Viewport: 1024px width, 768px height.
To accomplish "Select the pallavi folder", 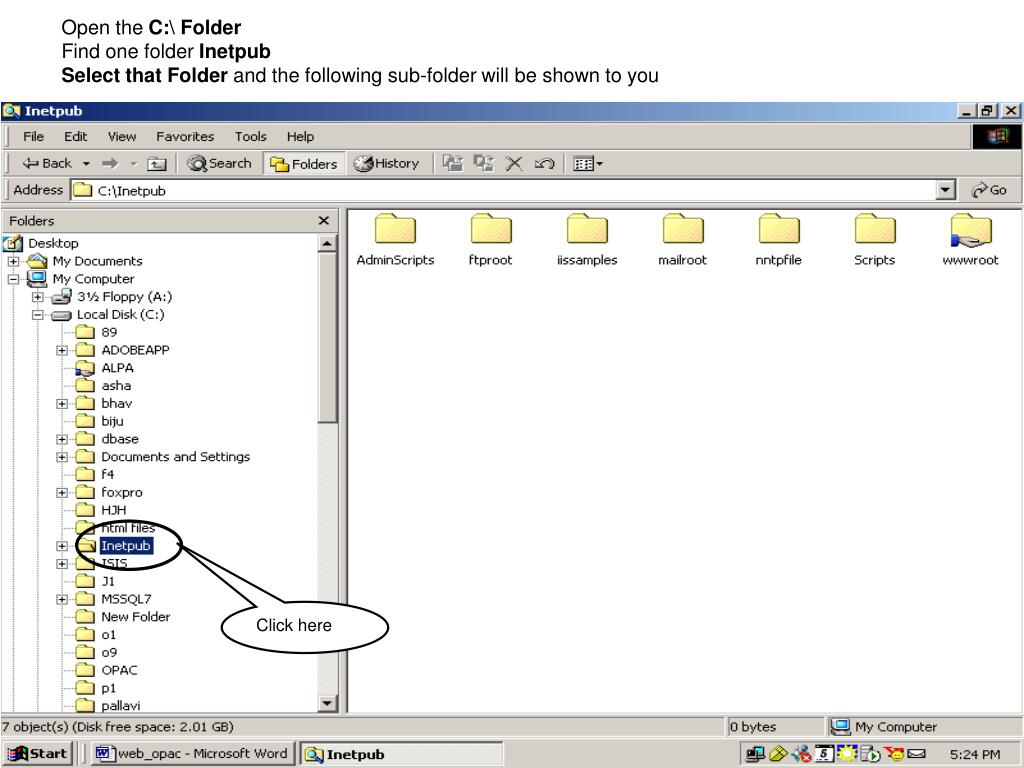I will pos(120,705).
